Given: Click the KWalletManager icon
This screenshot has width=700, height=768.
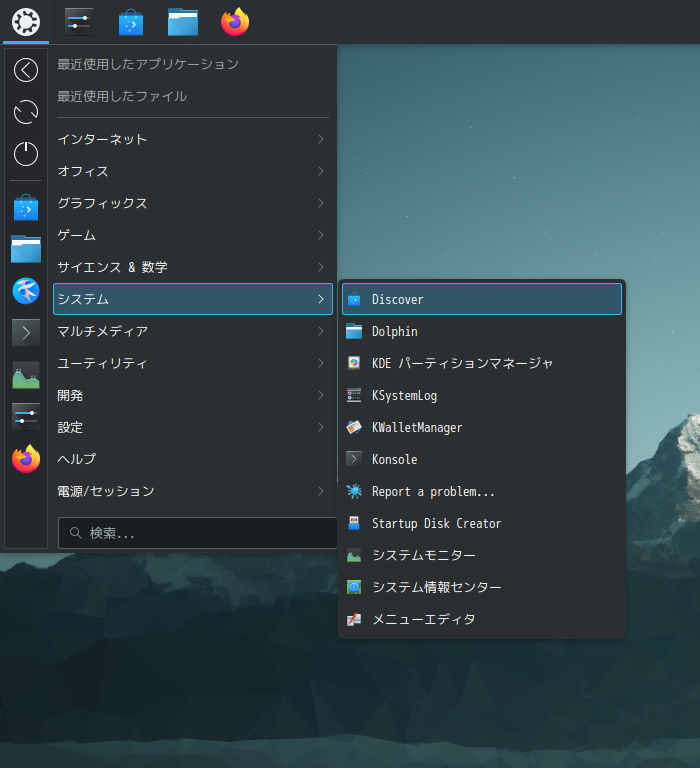Looking at the screenshot, I should [354, 427].
